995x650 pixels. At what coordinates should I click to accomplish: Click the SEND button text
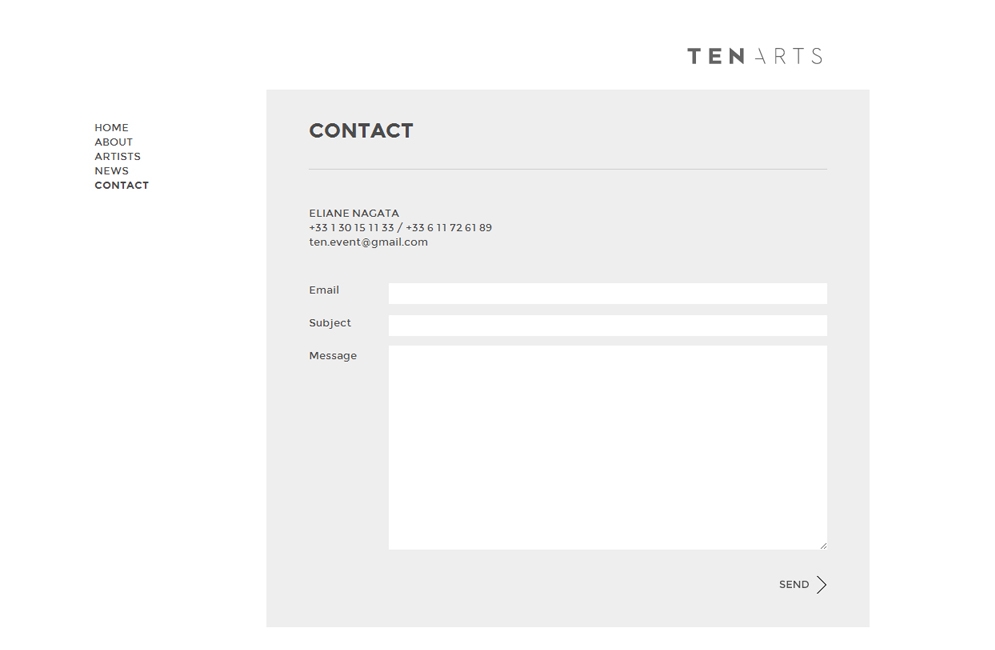[794, 585]
